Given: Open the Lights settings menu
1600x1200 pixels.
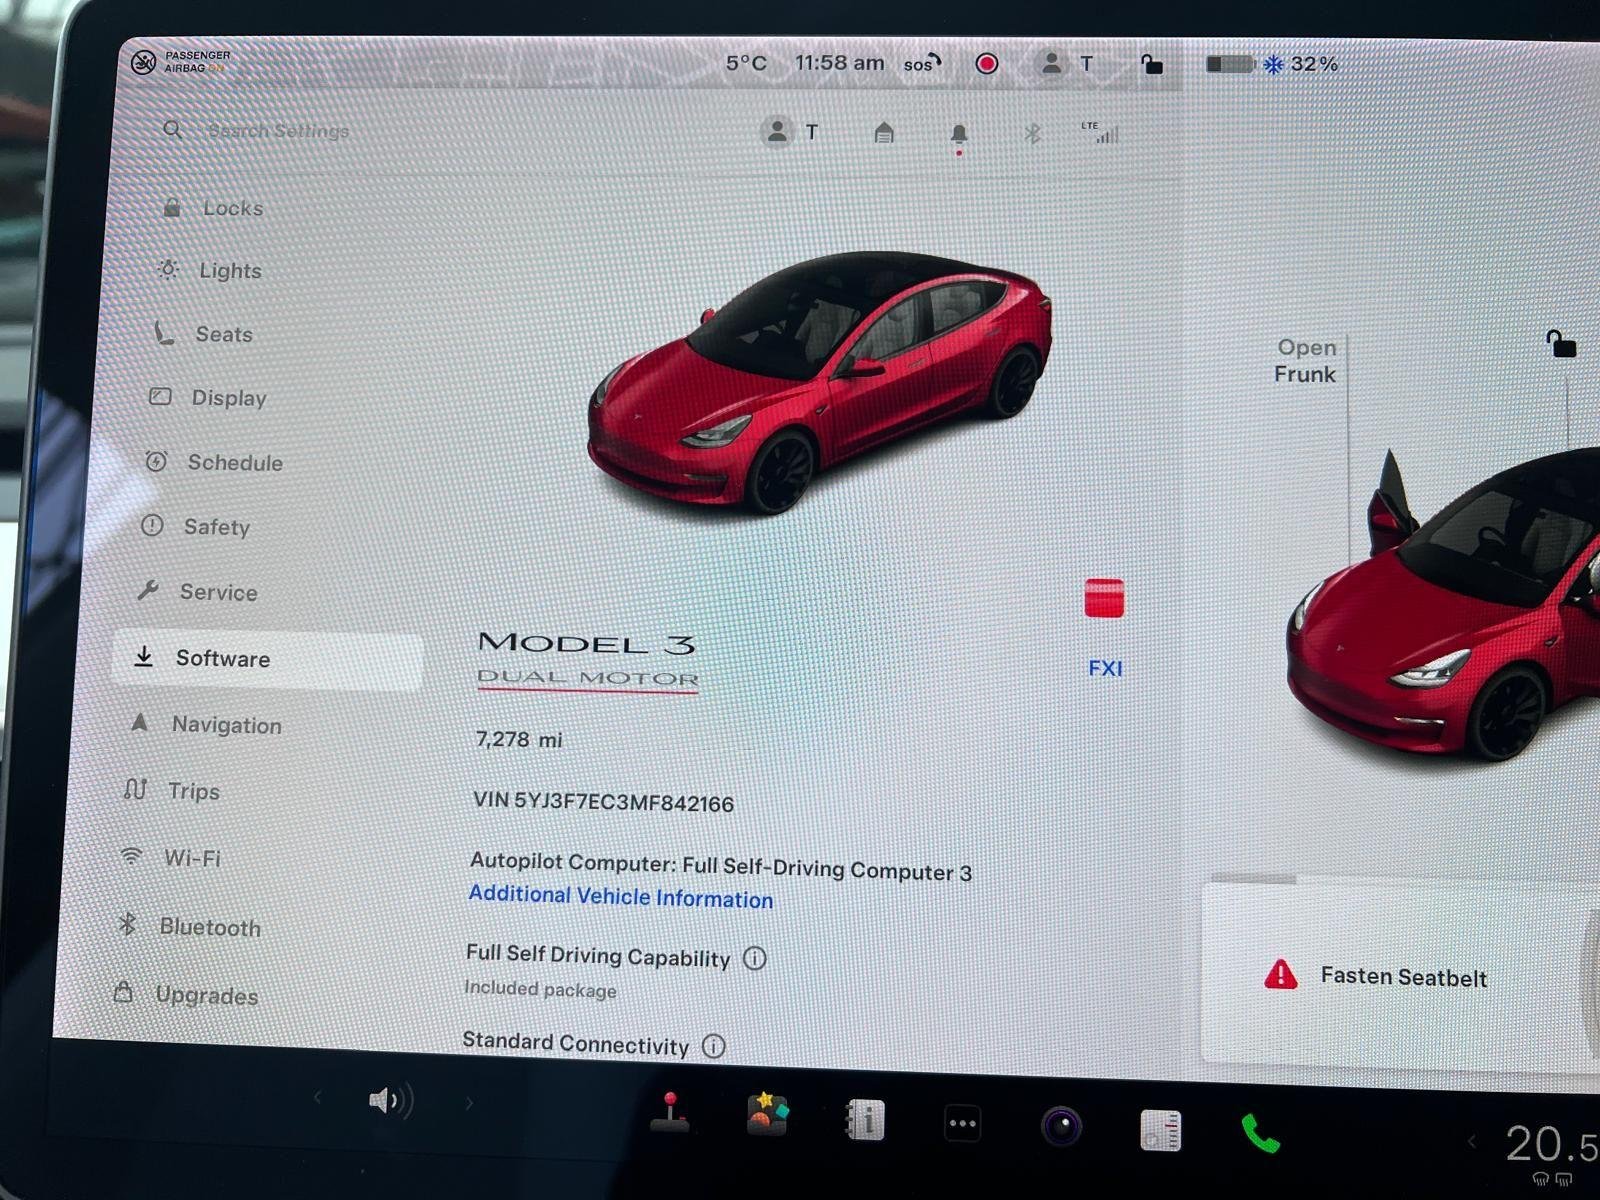Looking at the screenshot, I should click(210, 270).
